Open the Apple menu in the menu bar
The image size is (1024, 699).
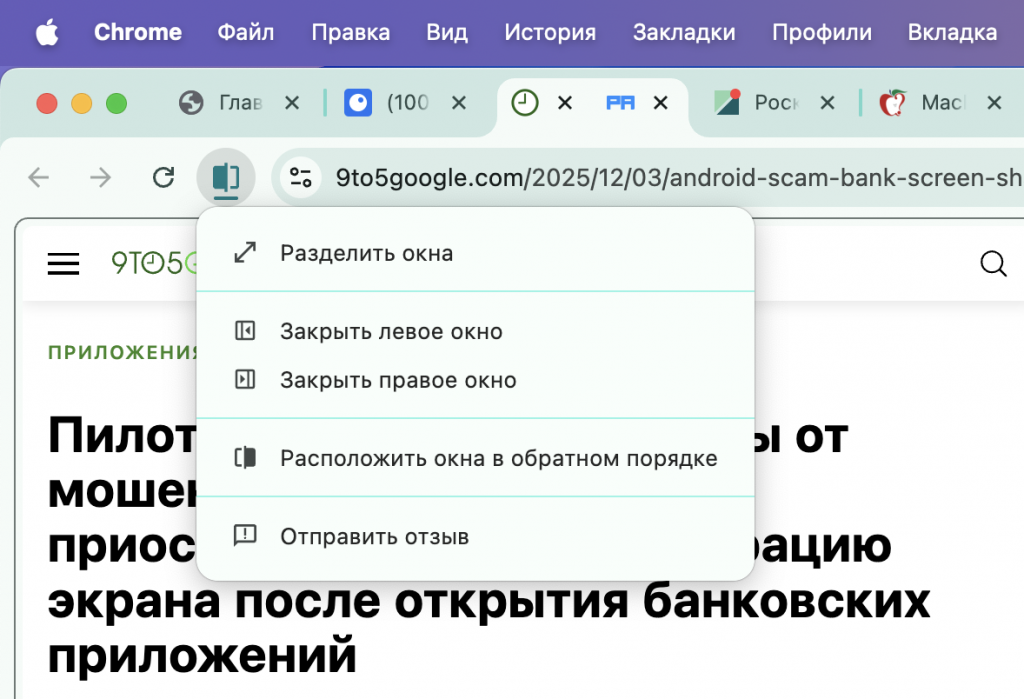coord(47,32)
